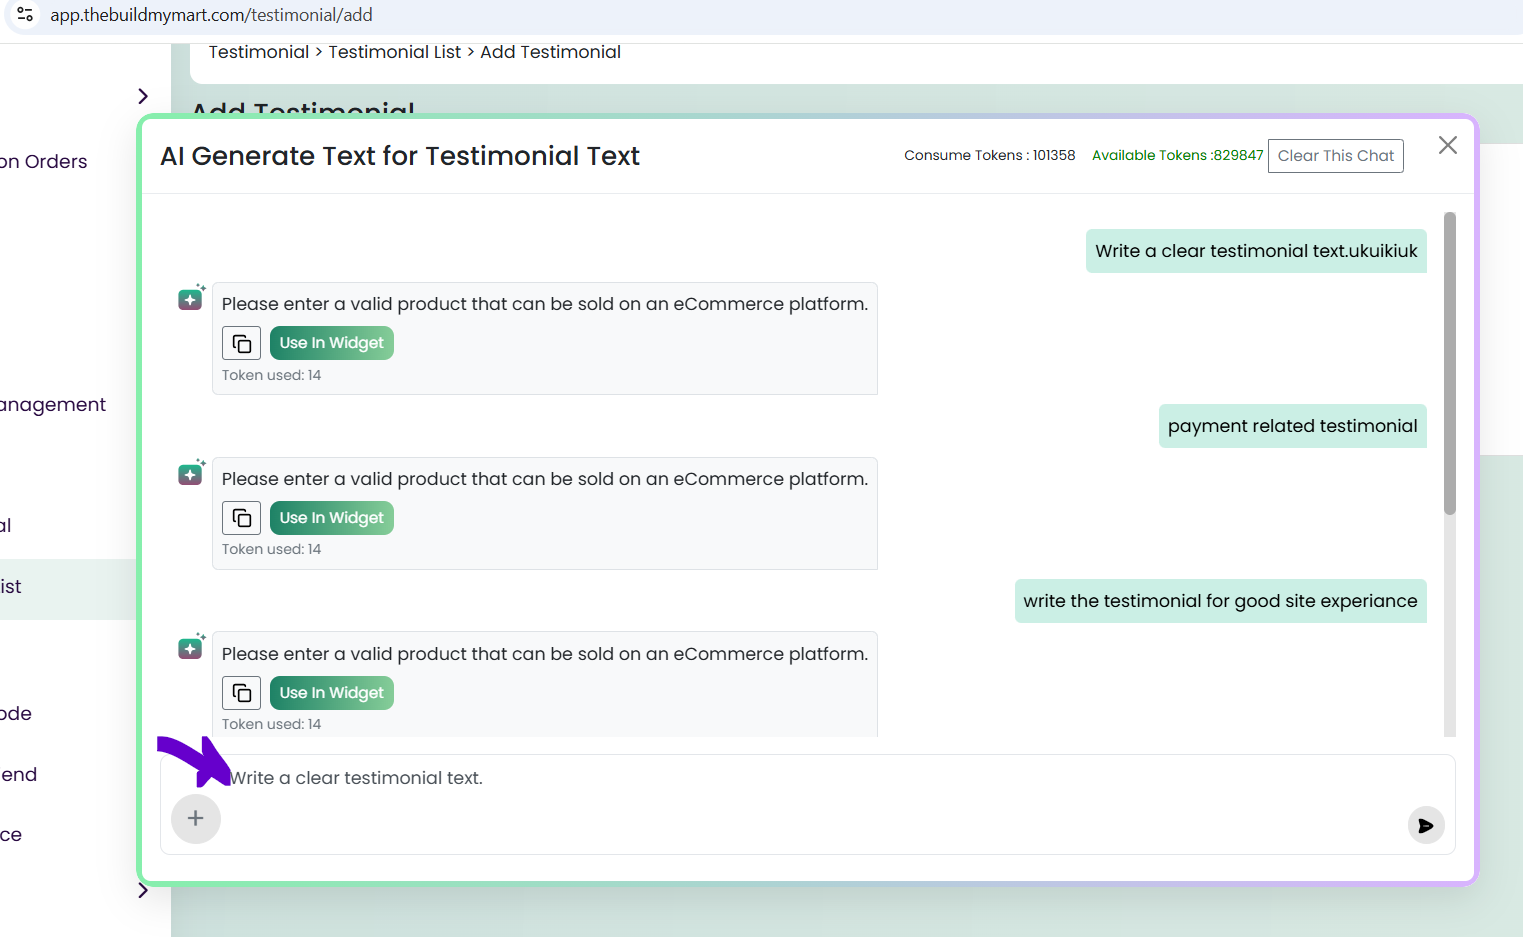Click Use In Widget on third response
This screenshot has width=1523, height=937.
click(332, 693)
